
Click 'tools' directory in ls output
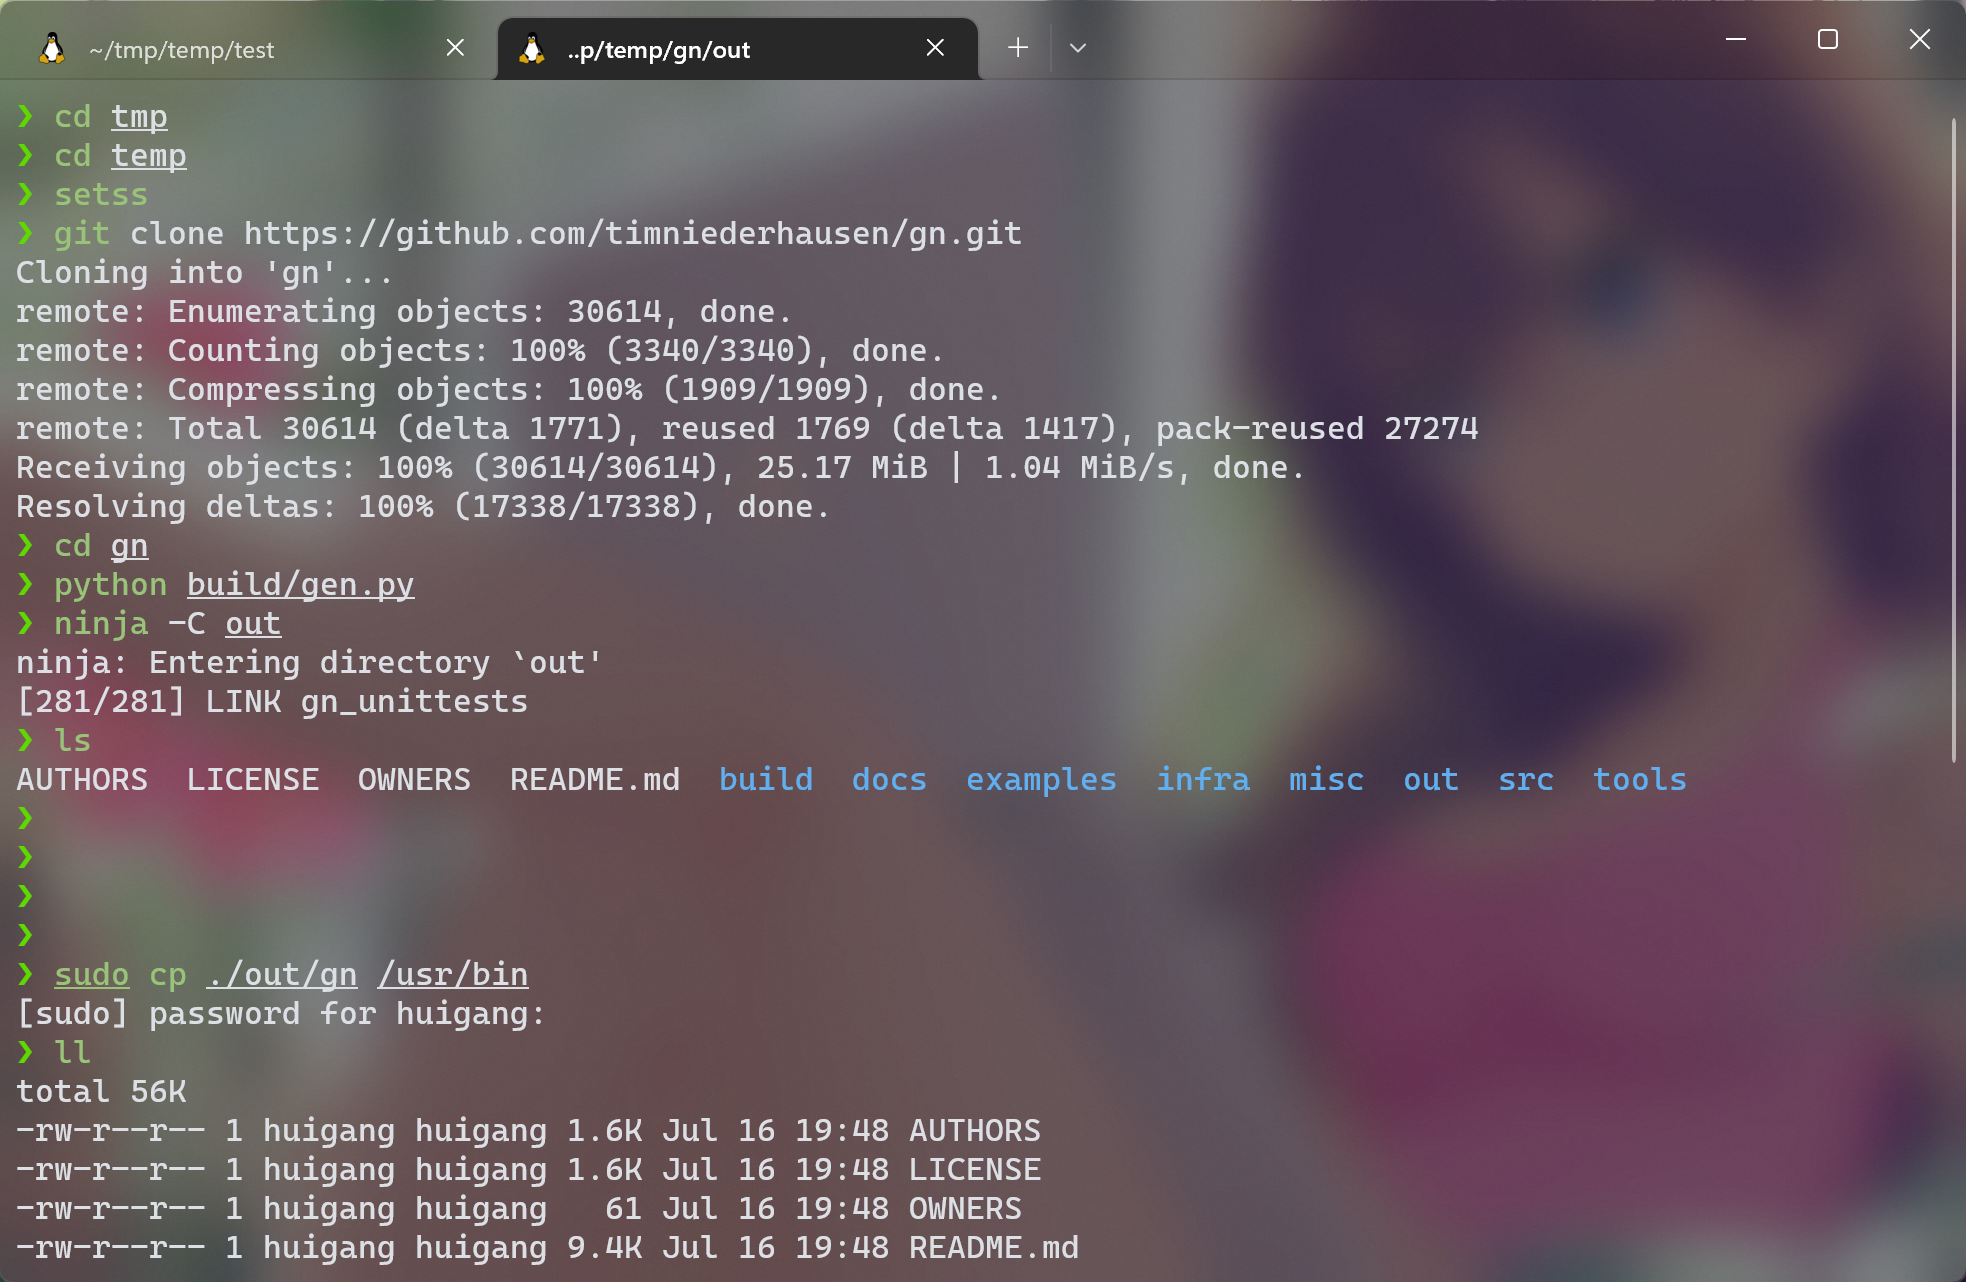pyautogui.click(x=1640, y=780)
